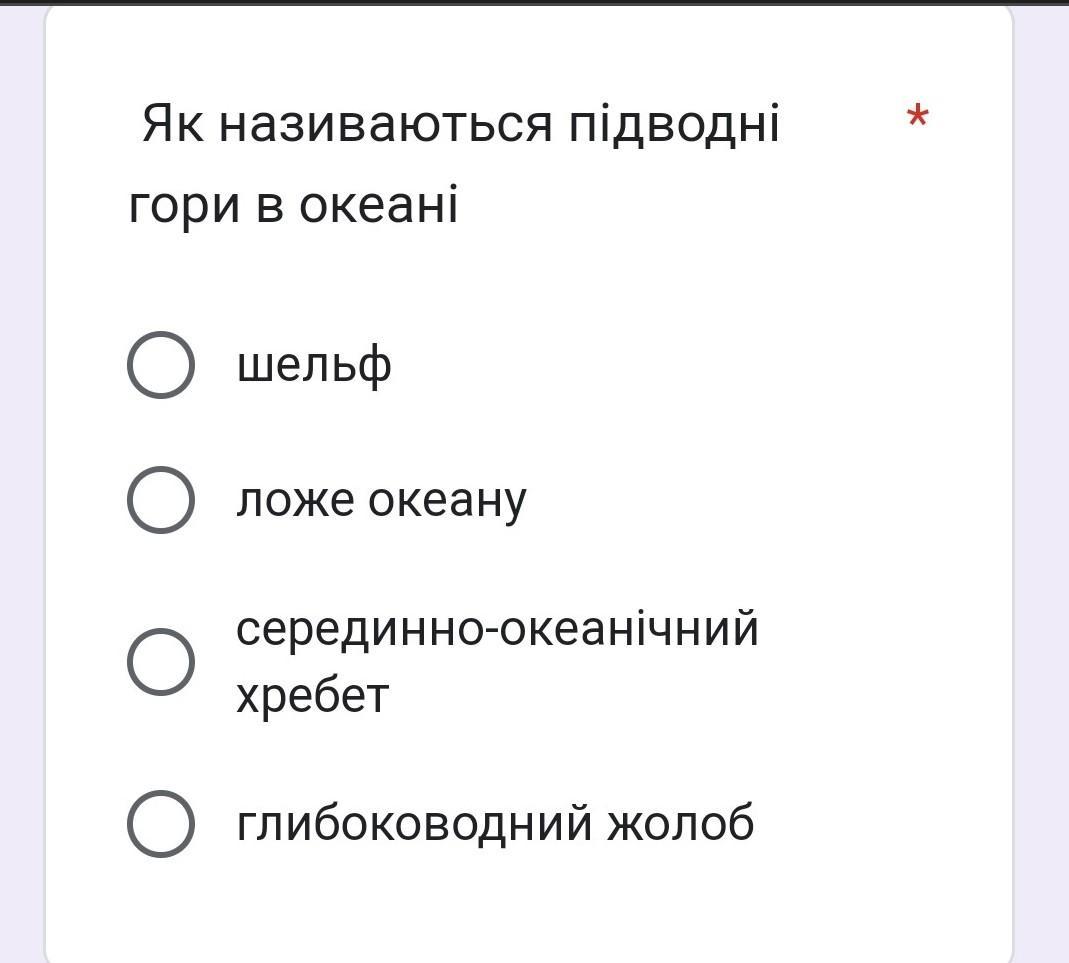
Task: Click the серединно-океанічний label text
Action: (x=497, y=628)
